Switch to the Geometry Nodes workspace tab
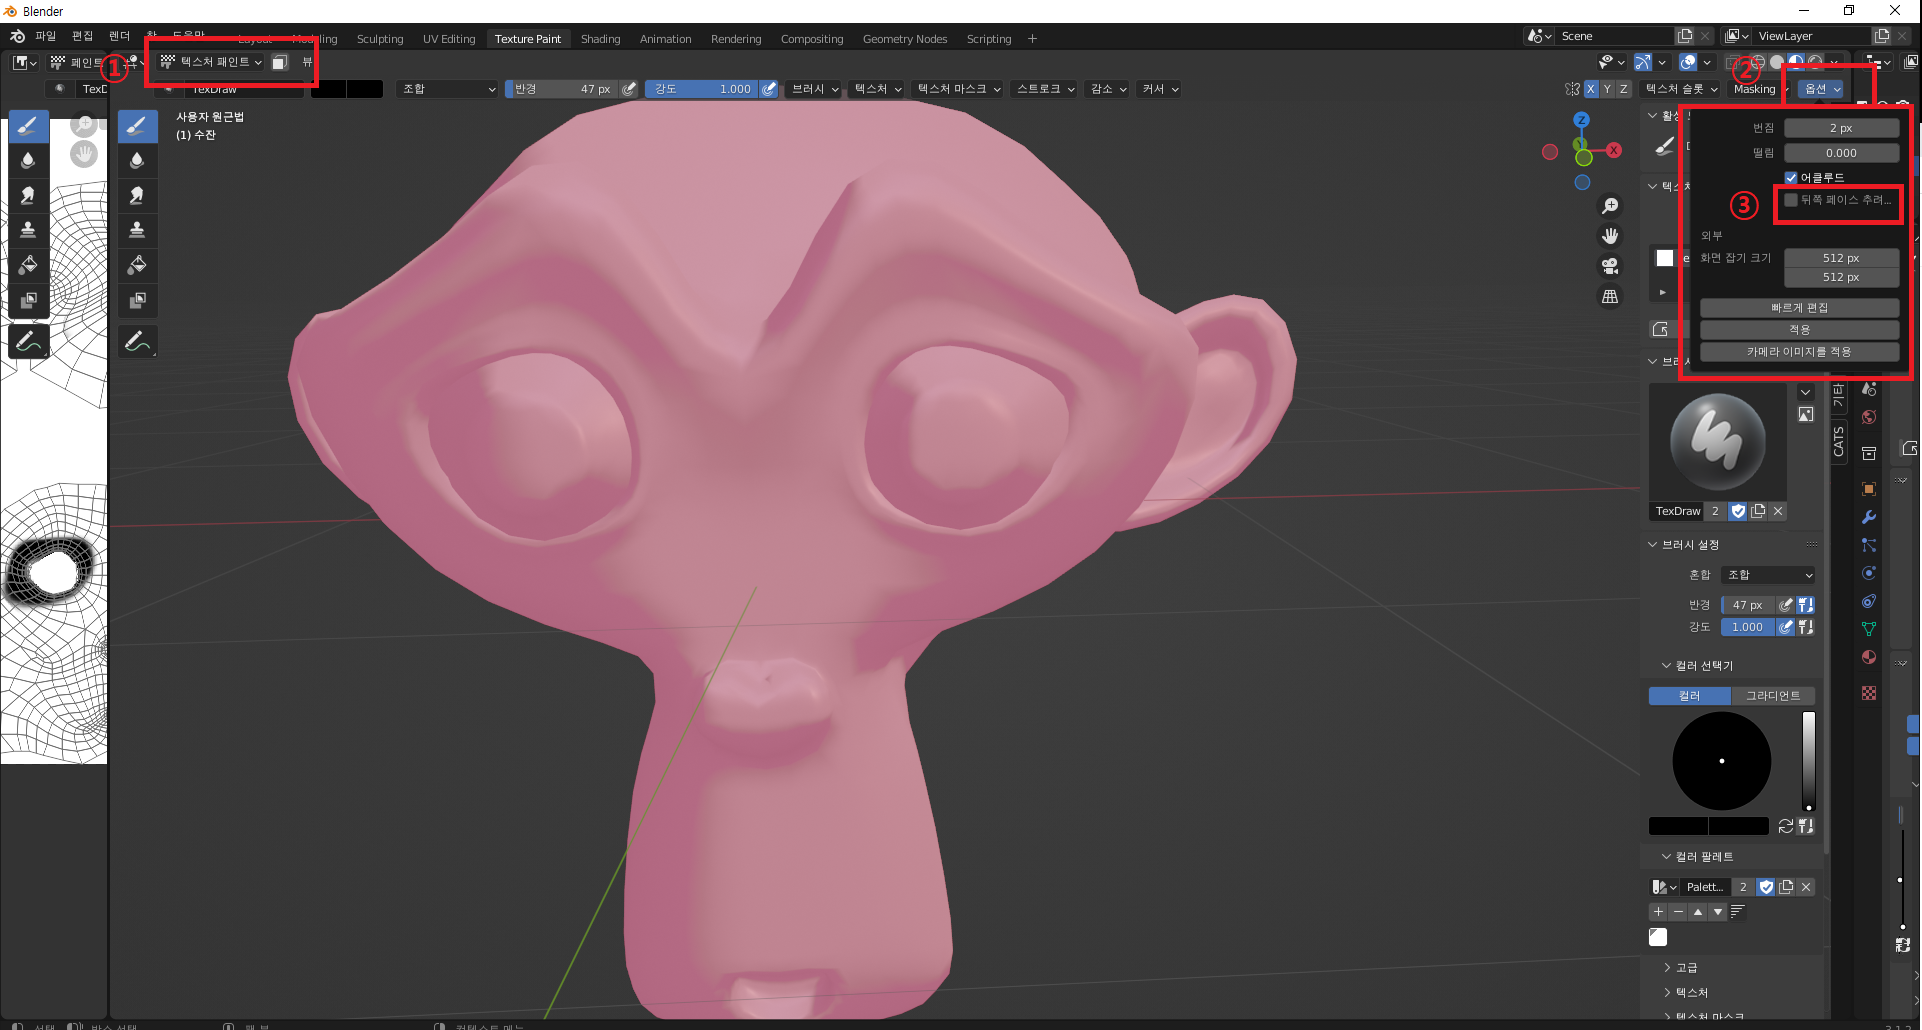The height and width of the screenshot is (1030, 1922). (x=905, y=39)
